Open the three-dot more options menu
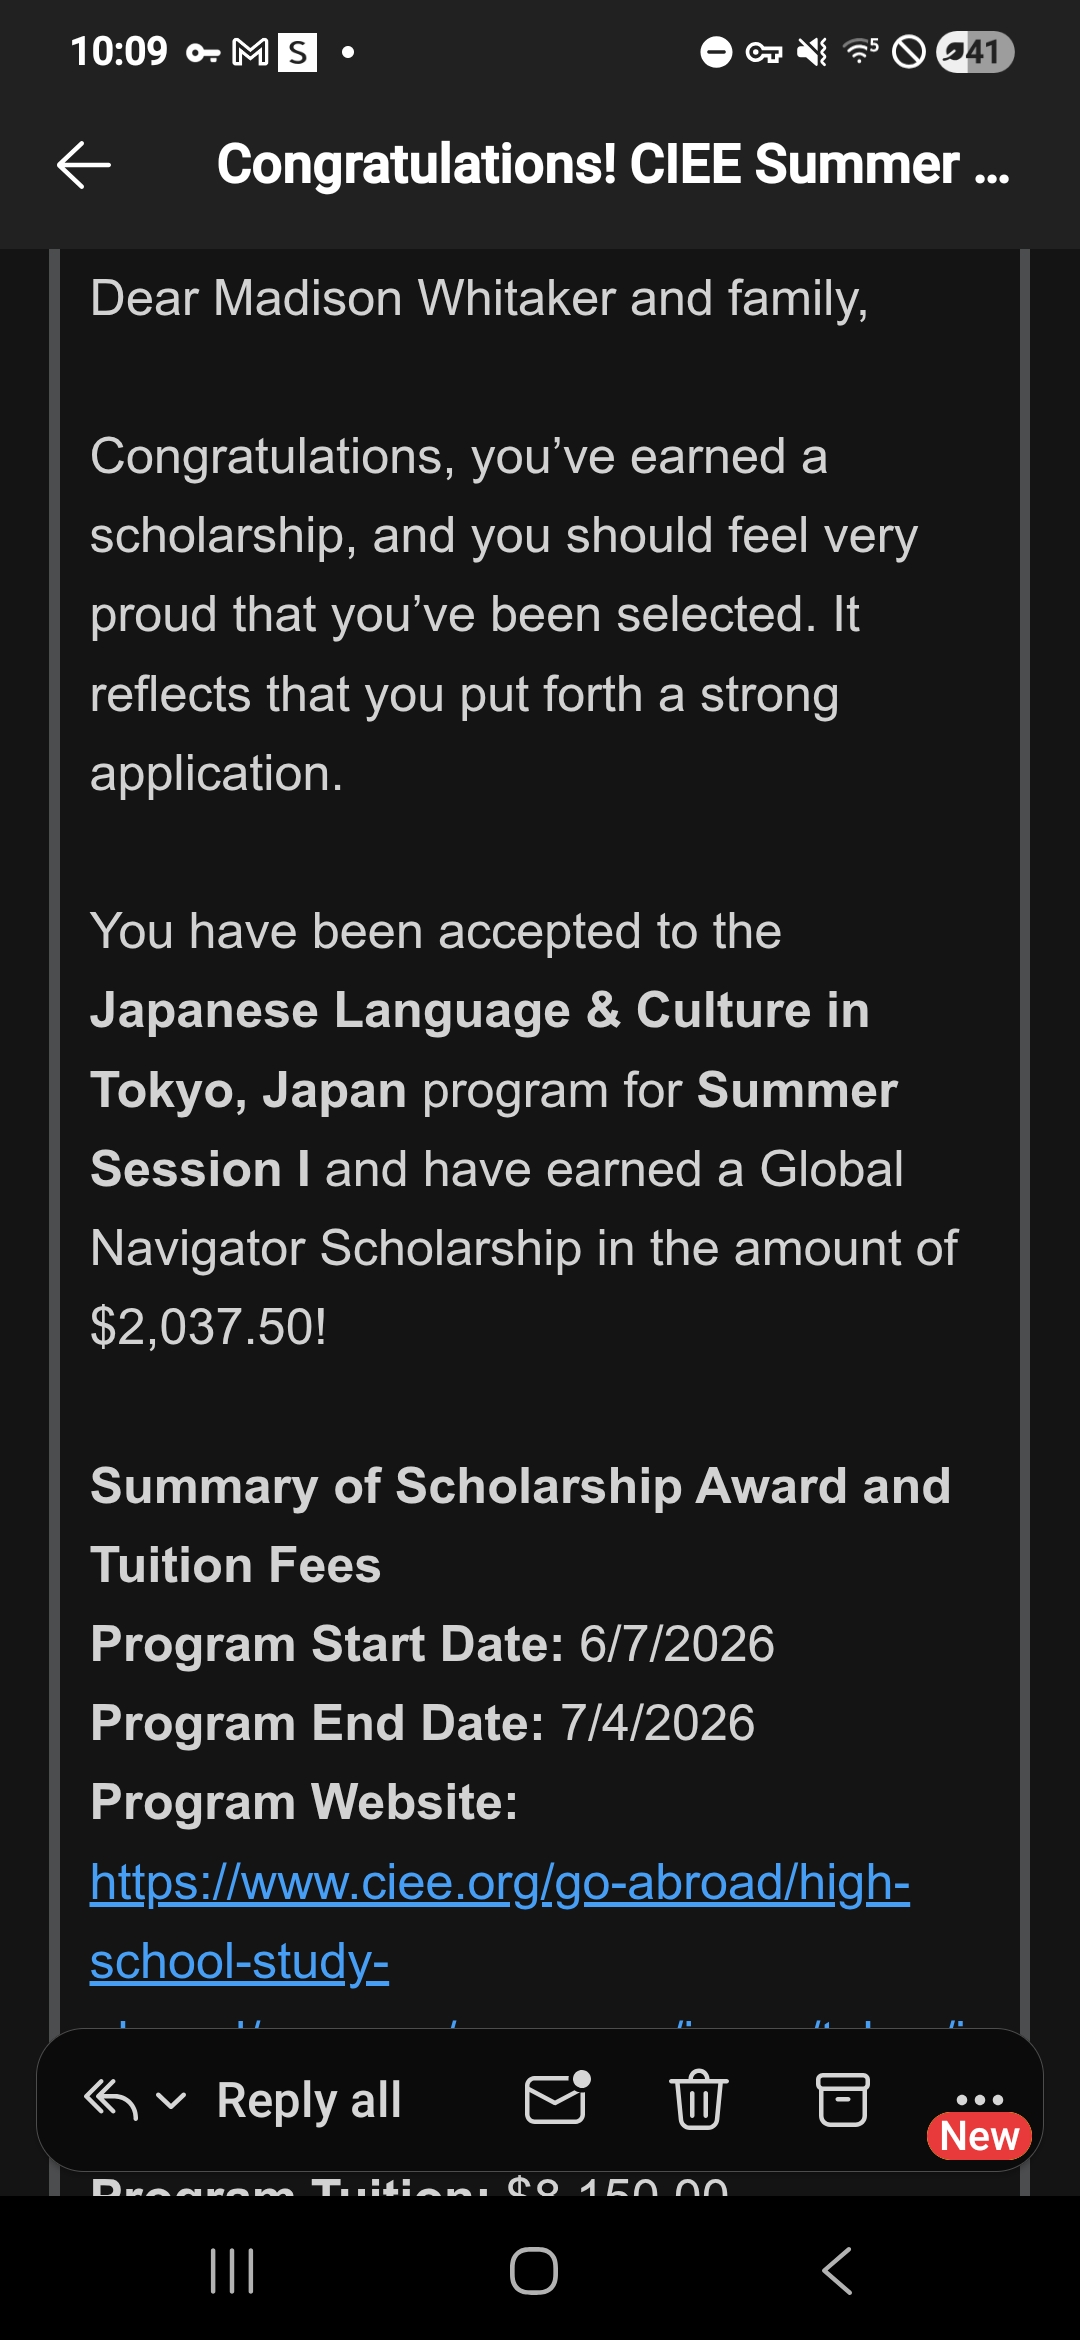 coord(979,2090)
